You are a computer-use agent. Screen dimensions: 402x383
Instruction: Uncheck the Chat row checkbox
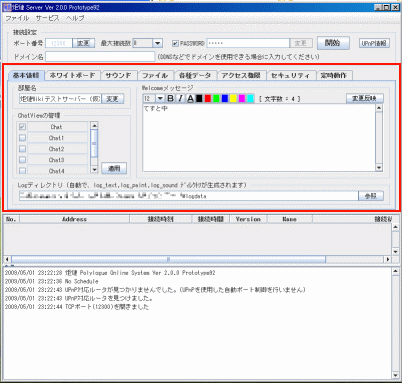pos(22,127)
